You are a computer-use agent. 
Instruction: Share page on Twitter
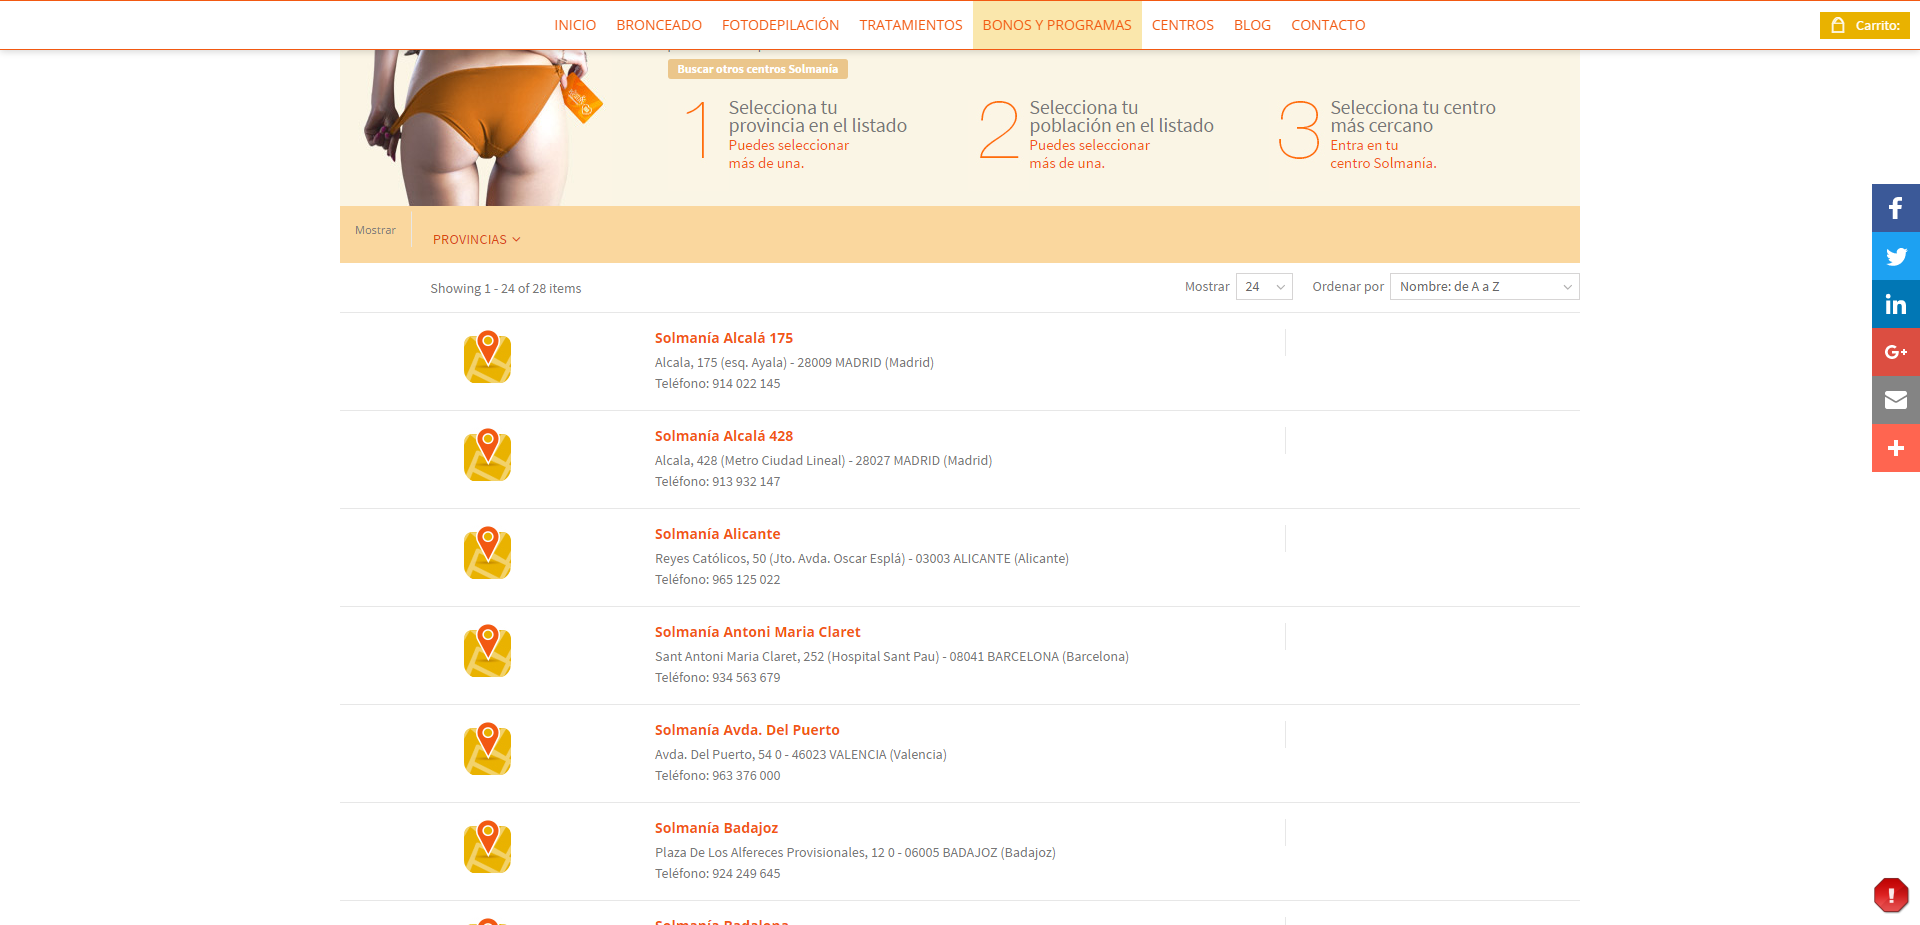coord(1896,256)
